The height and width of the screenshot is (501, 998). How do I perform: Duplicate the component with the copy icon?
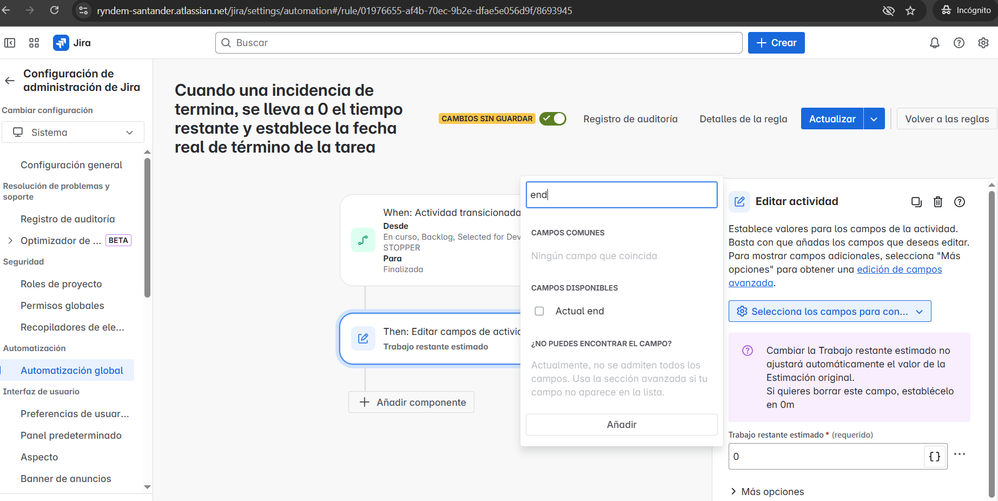[916, 202]
